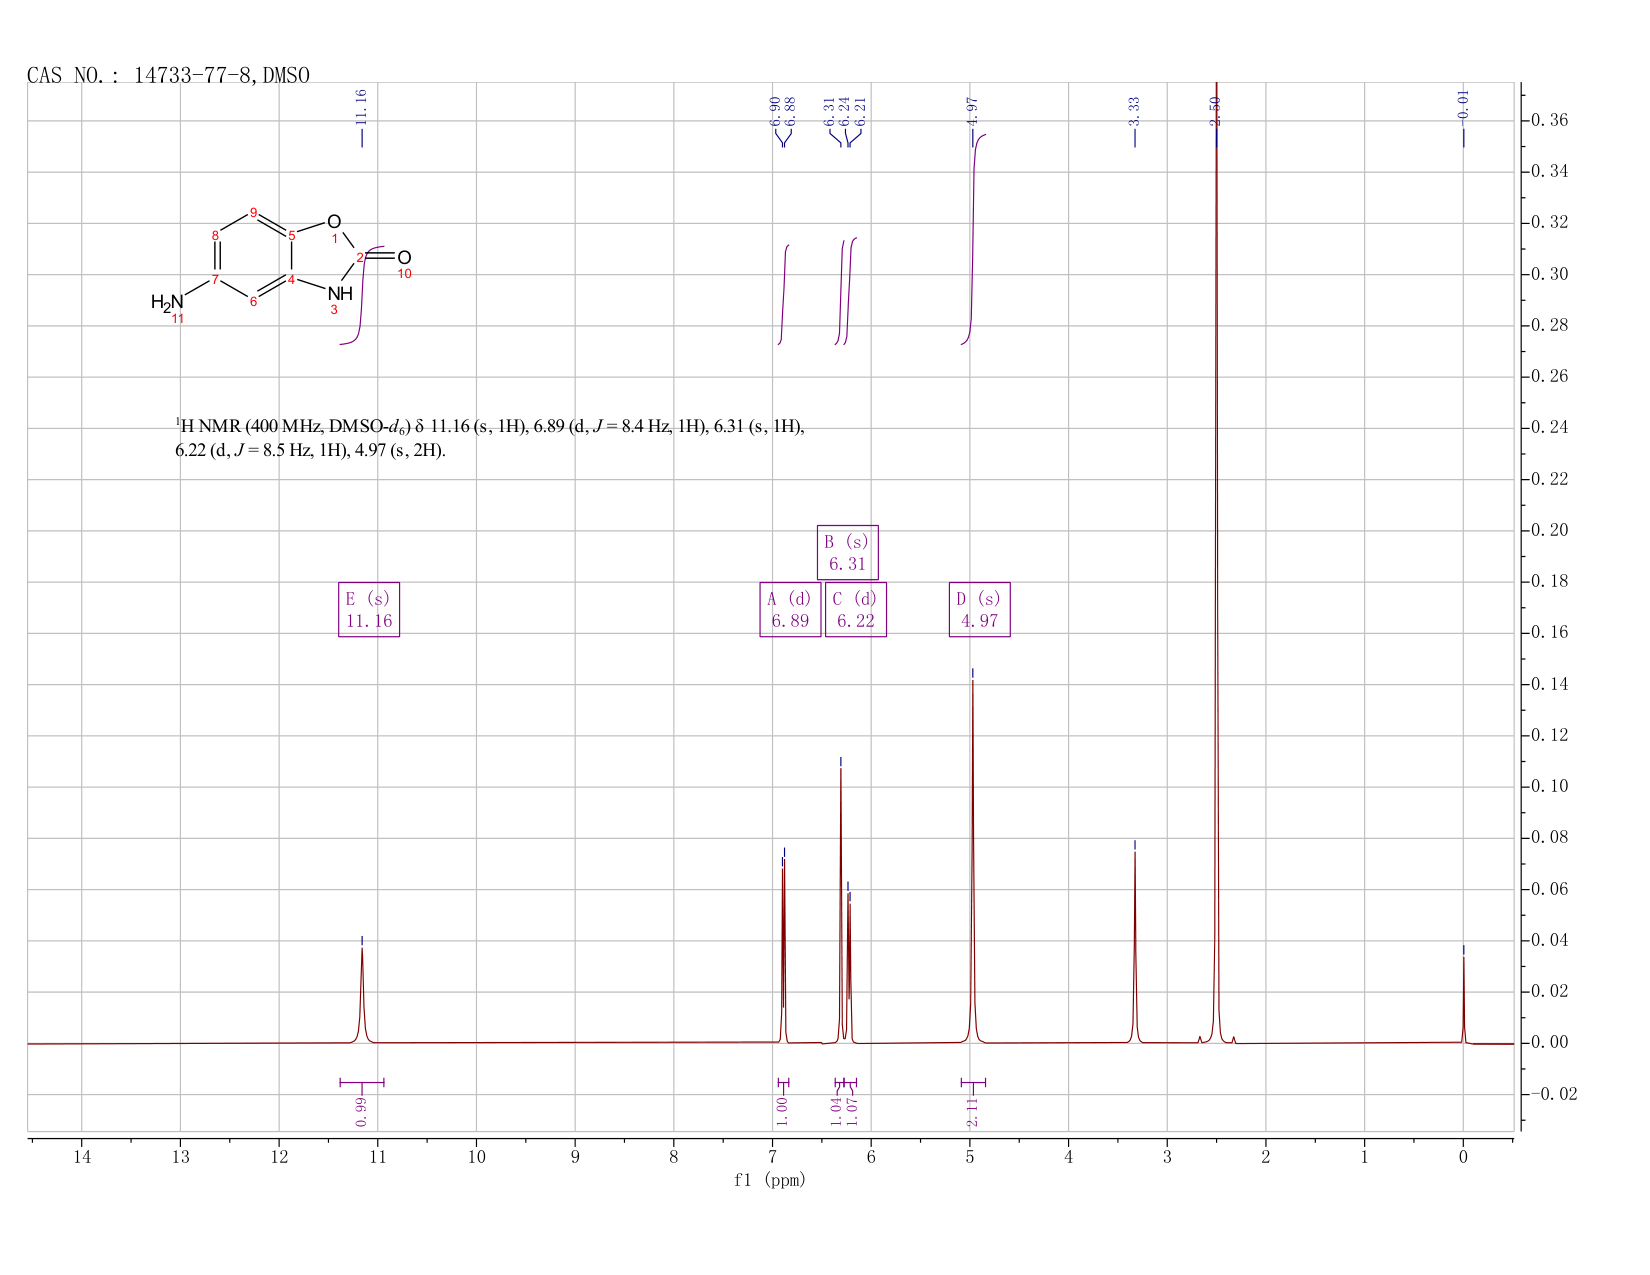Click the C (d) 6.22 multiplet box

(x=856, y=609)
